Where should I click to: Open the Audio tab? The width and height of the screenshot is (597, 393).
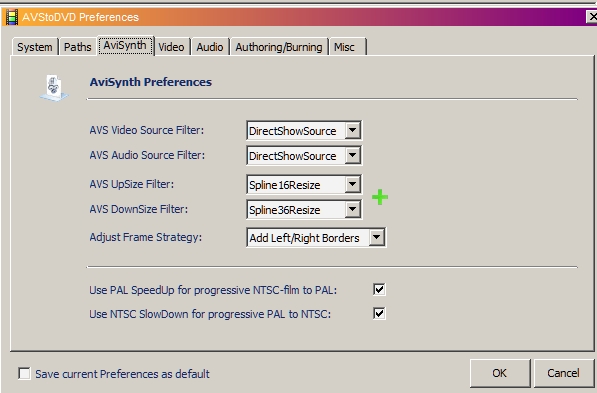pyautogui.click(x=210, y=47)
